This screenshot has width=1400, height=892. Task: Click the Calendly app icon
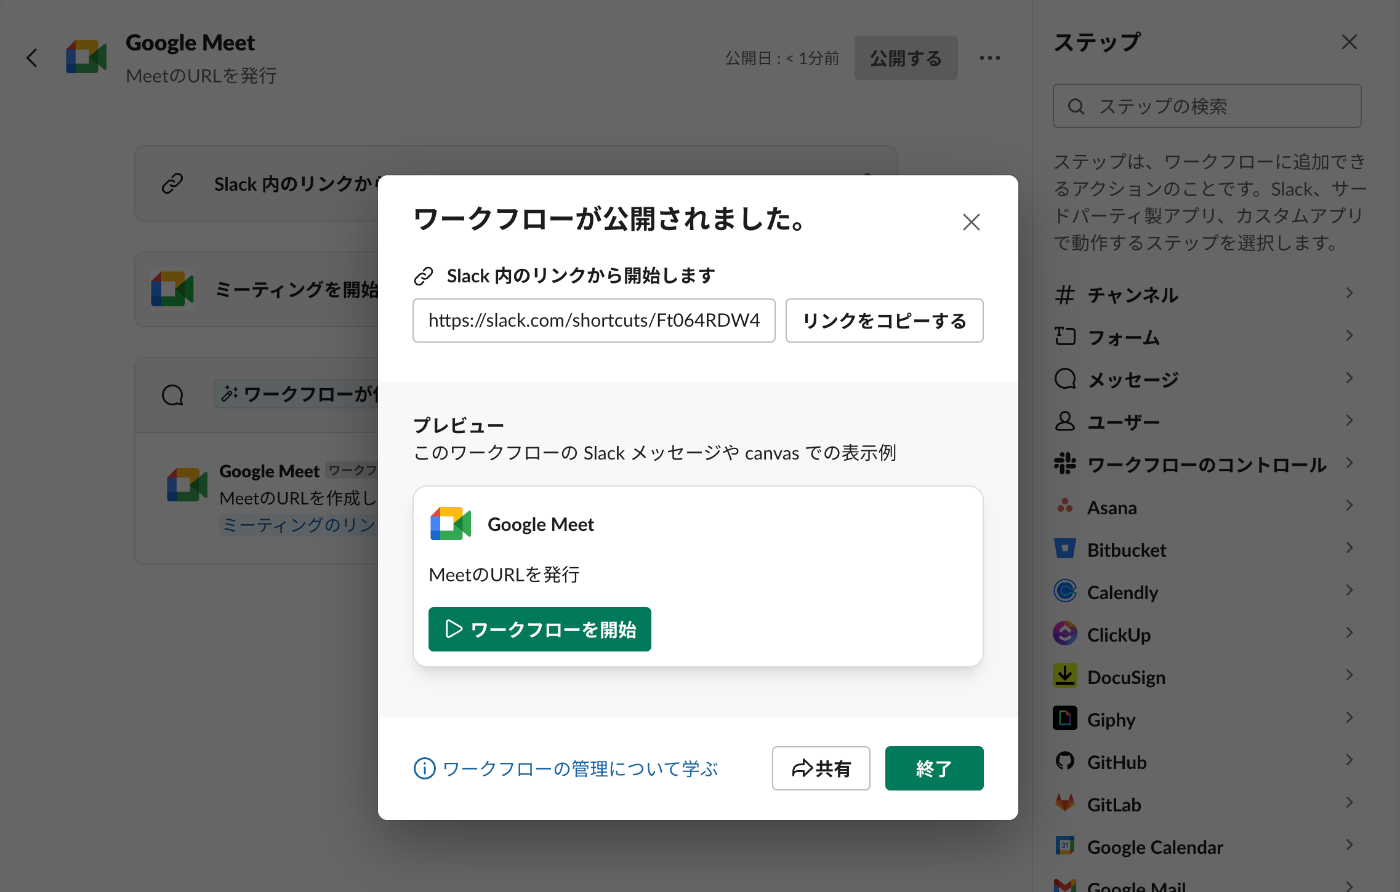point(1065,591)
